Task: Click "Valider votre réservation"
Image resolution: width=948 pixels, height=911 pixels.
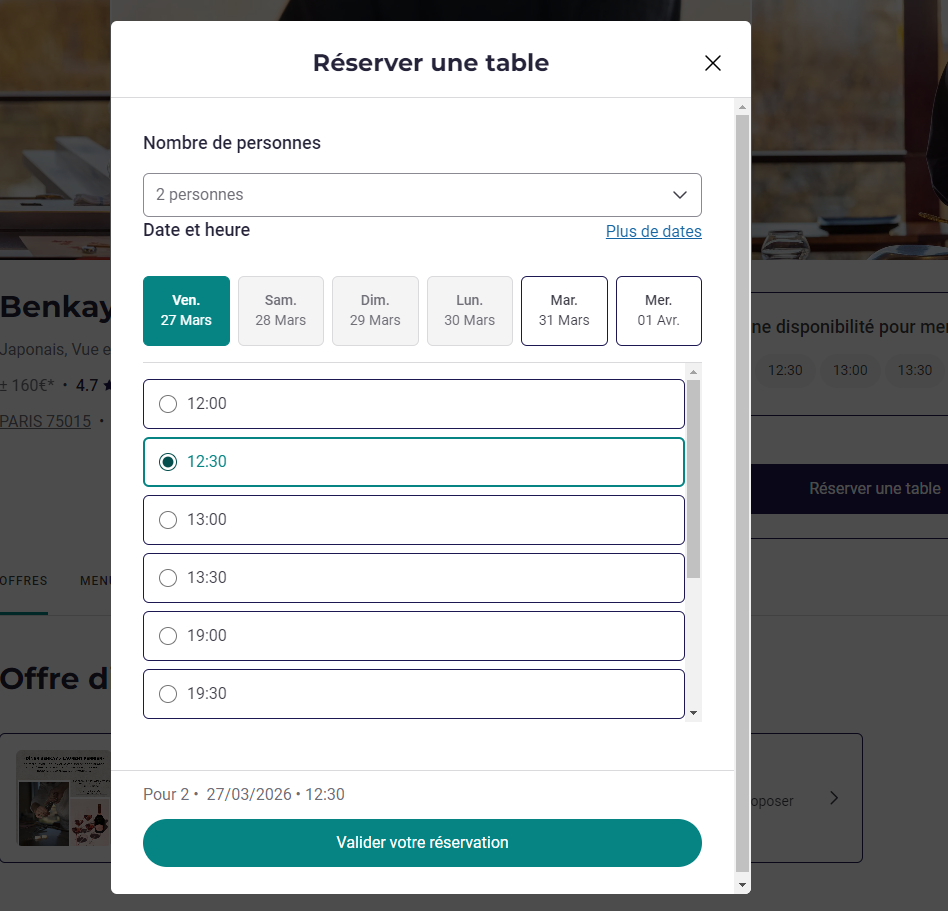Action: coord(422,843)
